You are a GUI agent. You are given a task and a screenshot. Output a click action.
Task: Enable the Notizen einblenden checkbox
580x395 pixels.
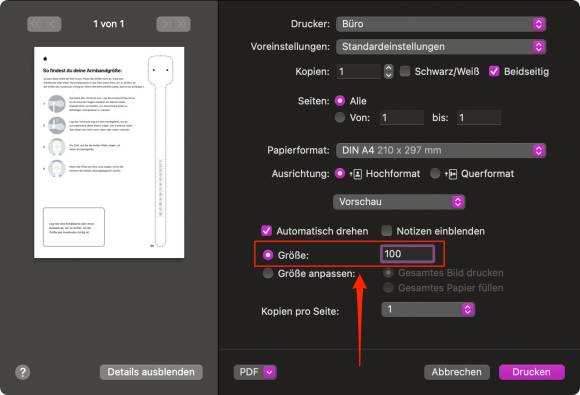click(x=387, y=231)
